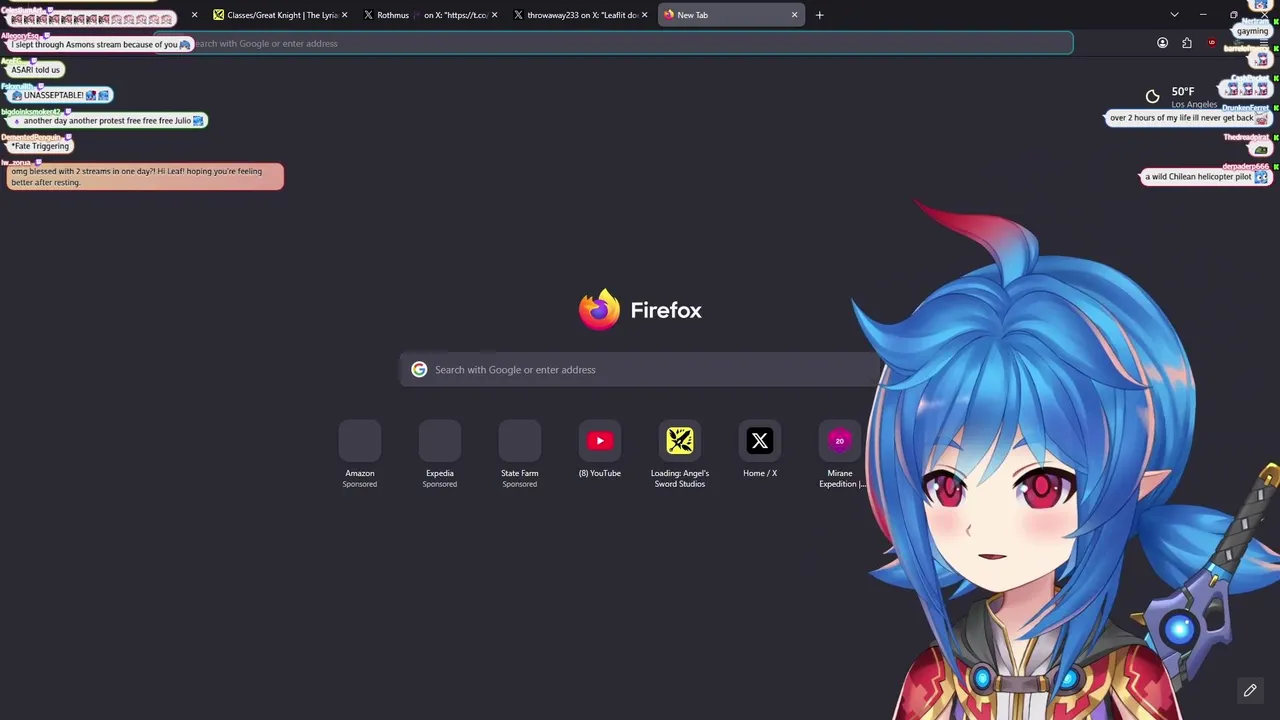
Task: Open the Mirane Expedition shortcut
Action: [840, 455]
